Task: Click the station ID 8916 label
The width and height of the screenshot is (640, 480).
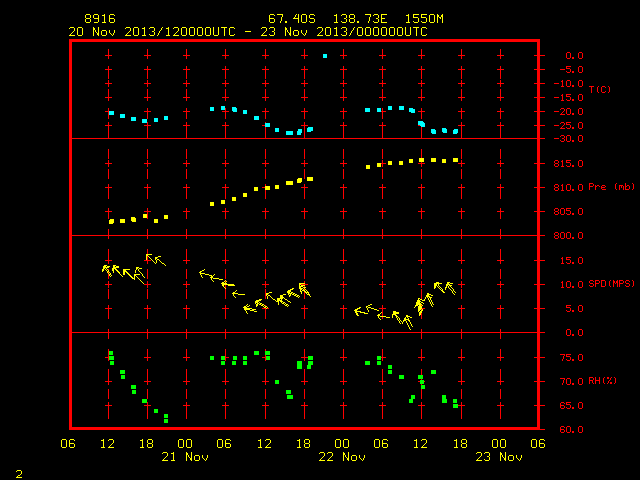Action: [x=100, y=19]
